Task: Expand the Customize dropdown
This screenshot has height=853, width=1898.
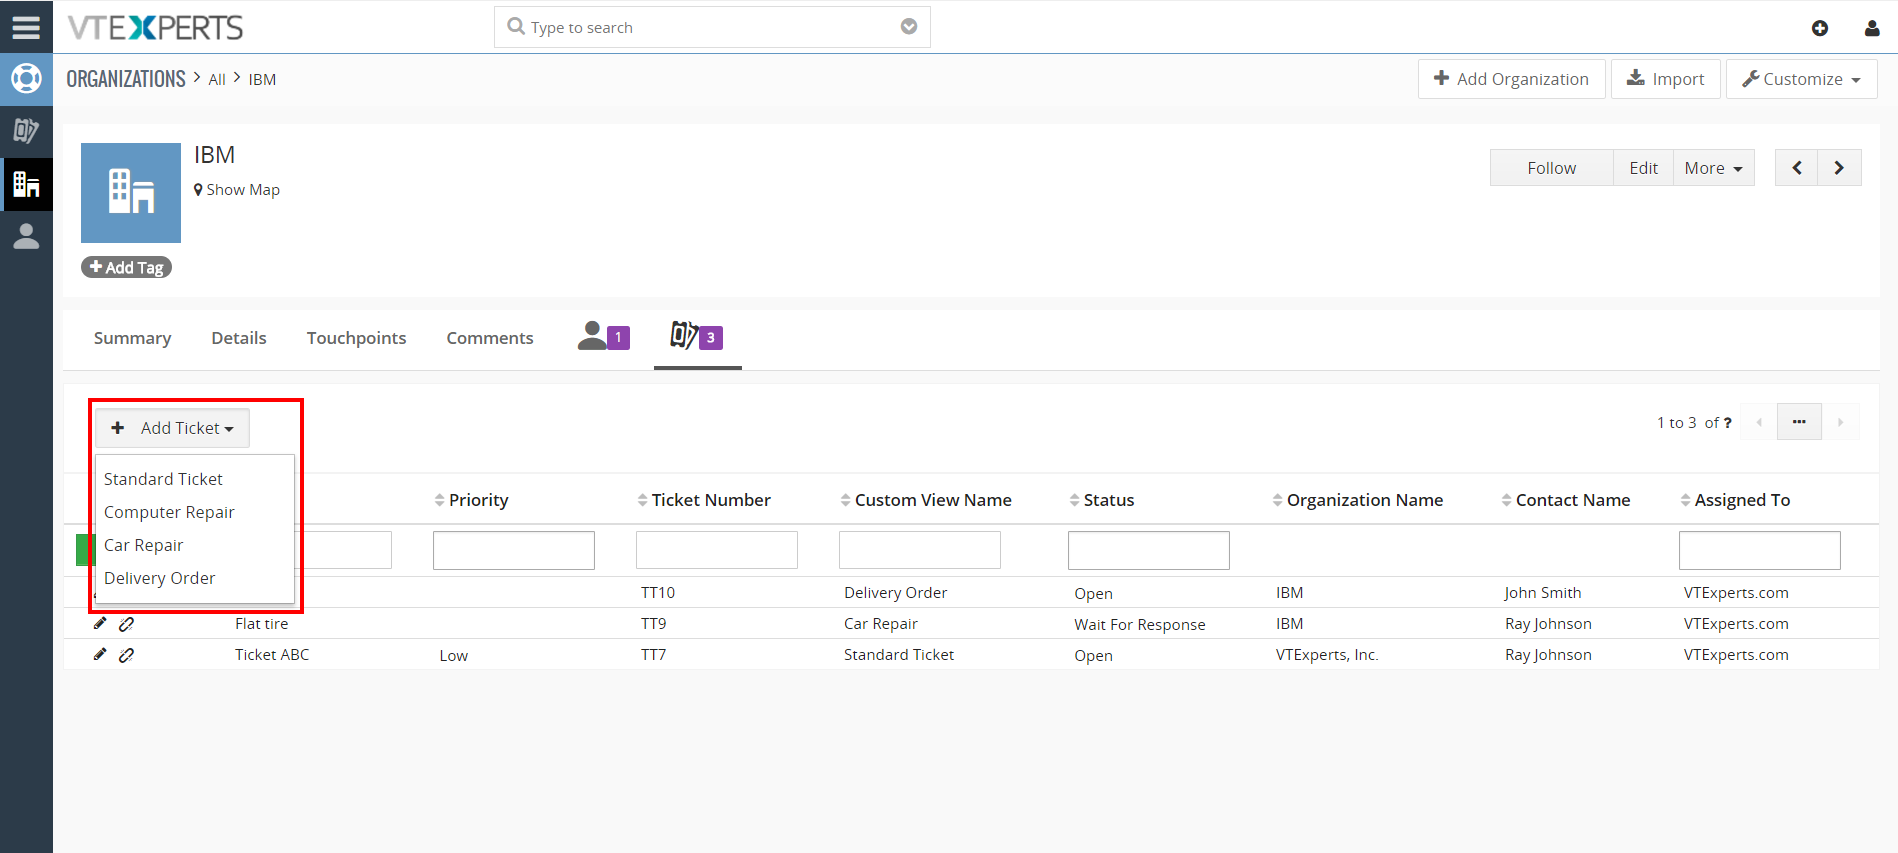Action: pos(1801,79)
